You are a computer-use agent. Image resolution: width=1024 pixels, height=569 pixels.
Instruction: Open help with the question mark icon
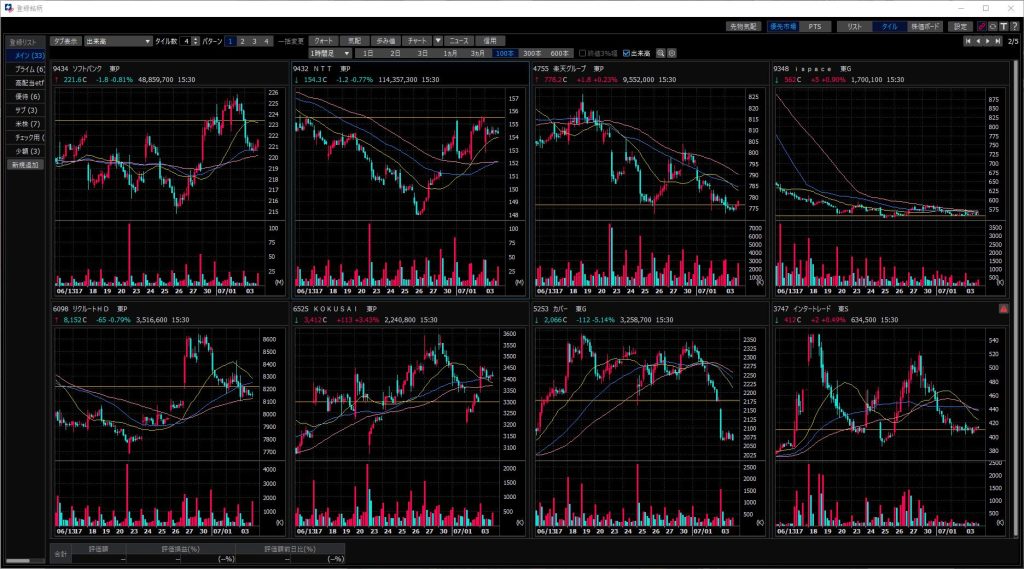(x=1014, y=26)
